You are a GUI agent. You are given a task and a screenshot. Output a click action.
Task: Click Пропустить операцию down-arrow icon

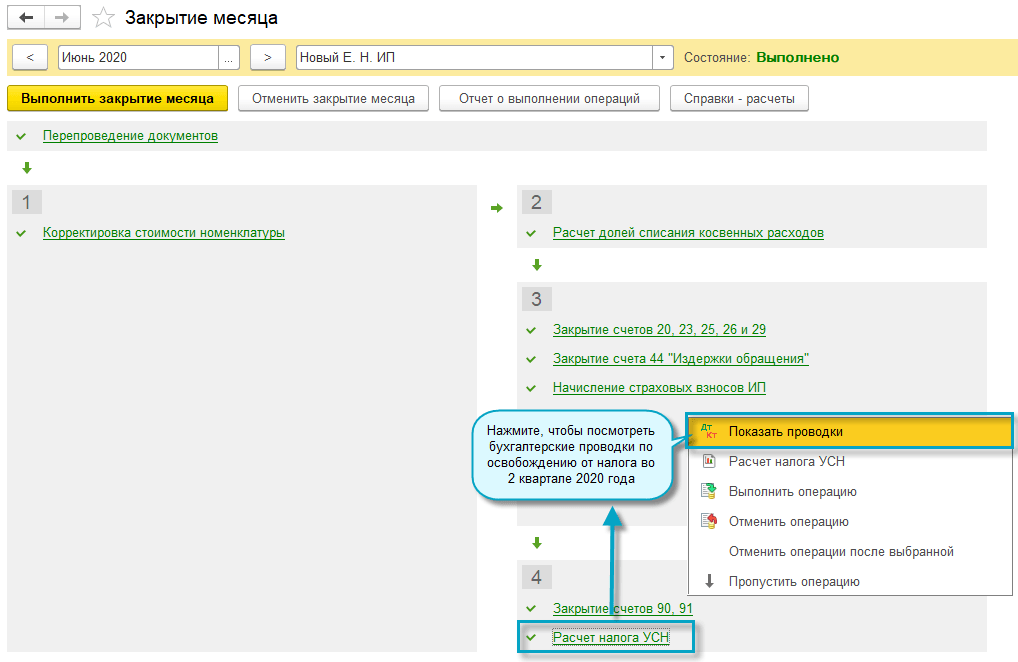click(710, 582)
